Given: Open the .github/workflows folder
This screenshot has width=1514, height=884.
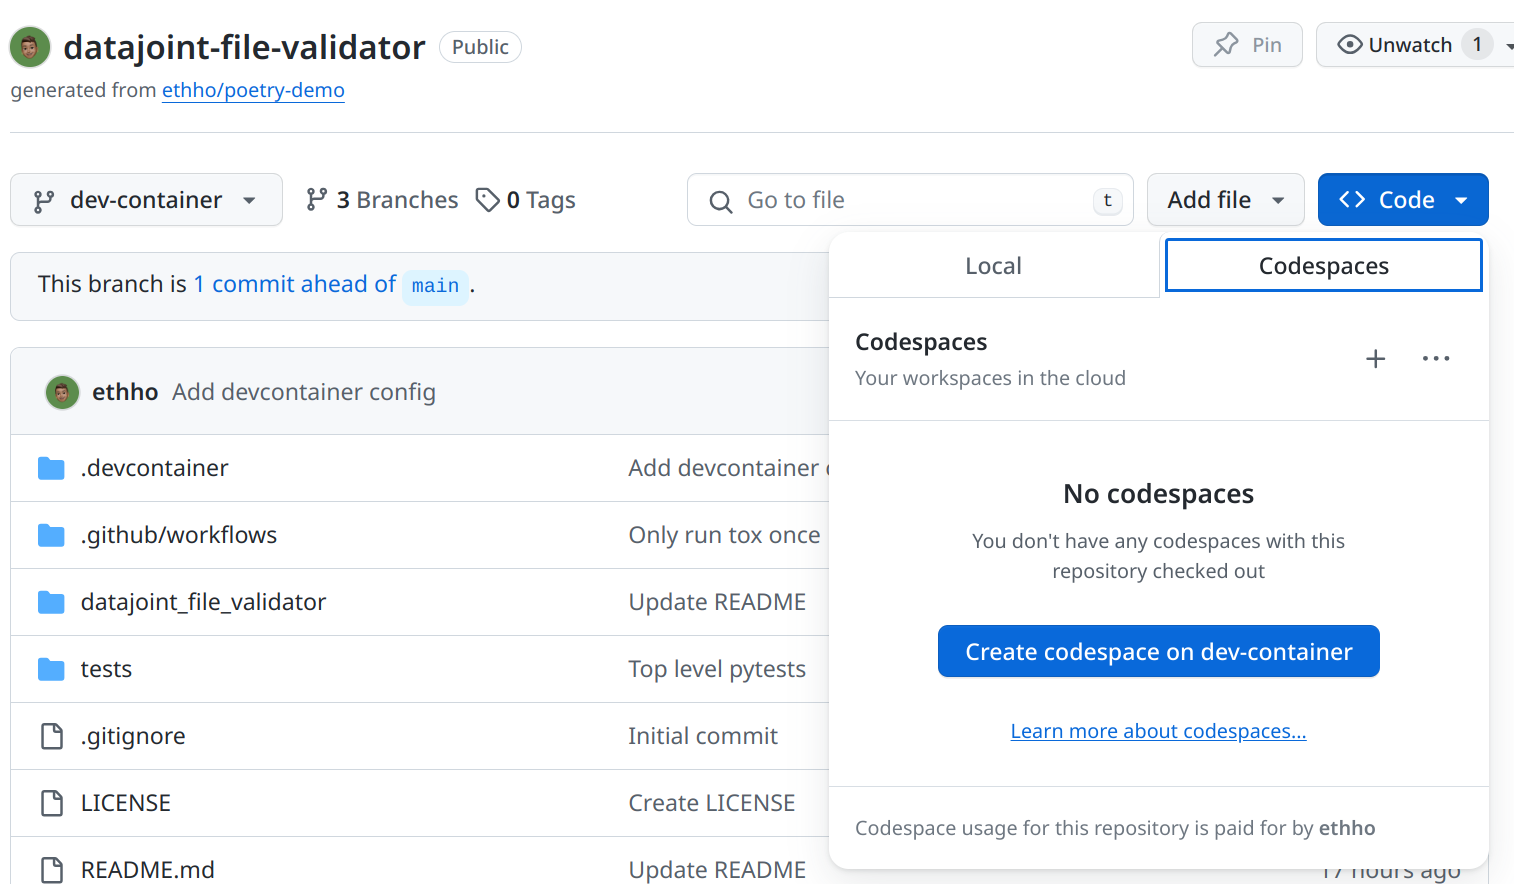Looking at the screenshot, I should 179,535.
